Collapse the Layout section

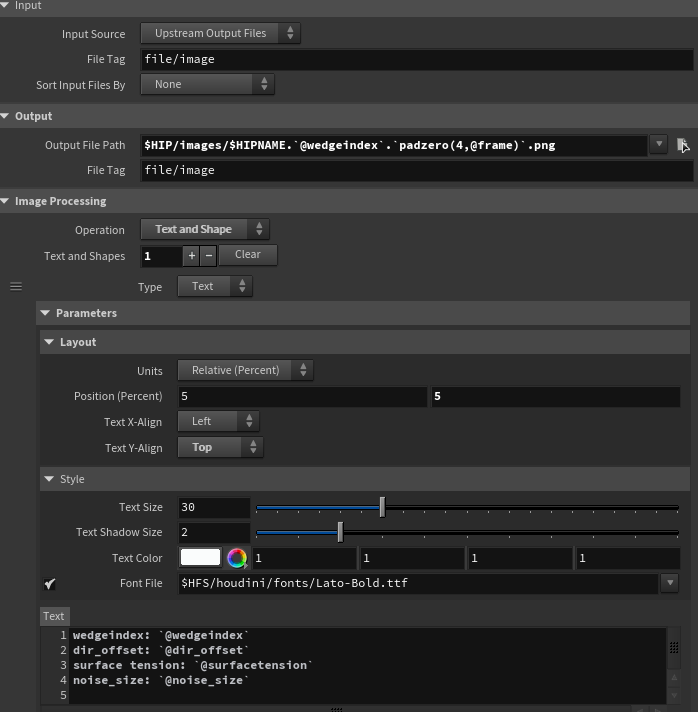click(x=50, y=342)
